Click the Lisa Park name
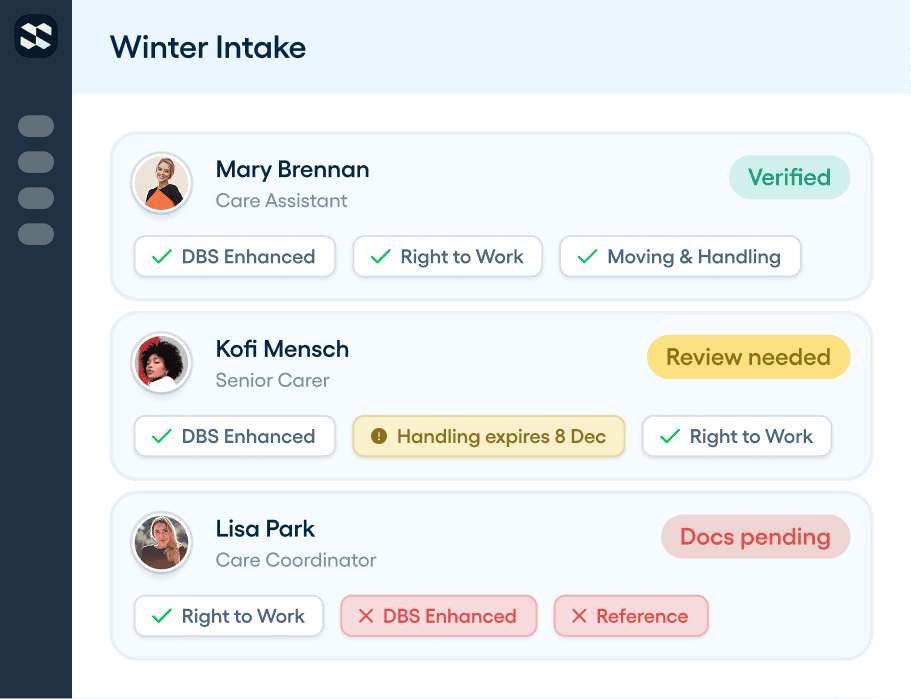 [265, 528]
